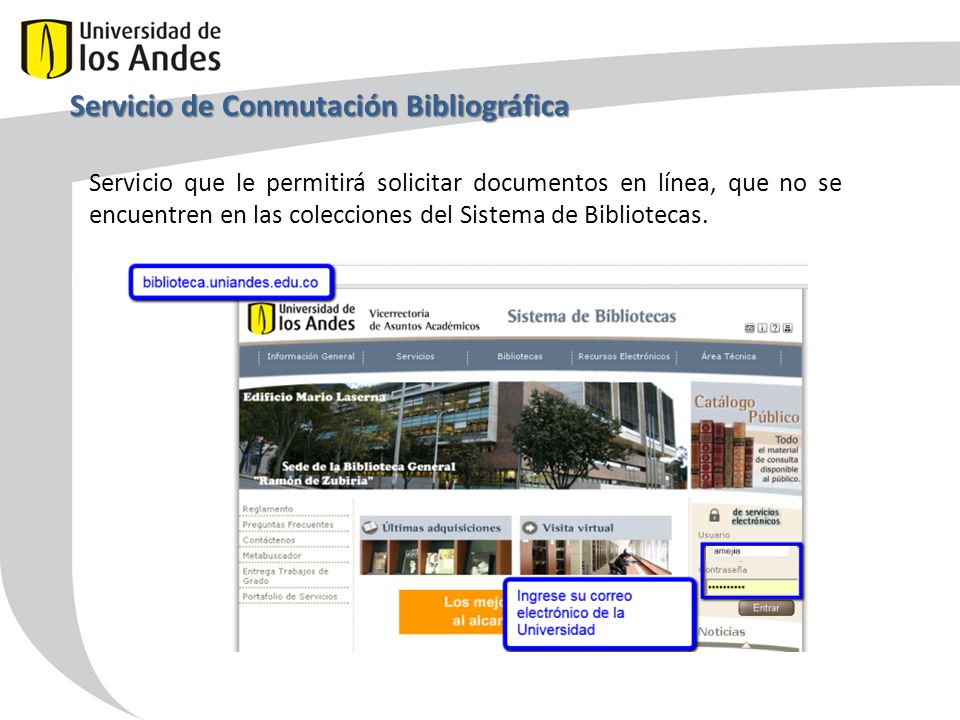Viewport: 960px width, 720px height.
Task: Click the Últimas adquisiciones book thumbnails
Action: (435, 557)
